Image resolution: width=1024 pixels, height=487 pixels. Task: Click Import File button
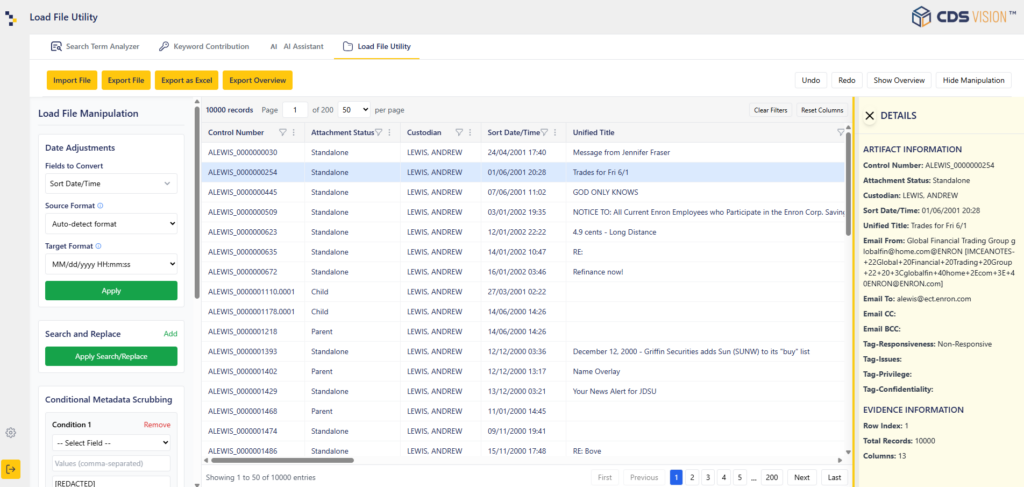point(72,80)
